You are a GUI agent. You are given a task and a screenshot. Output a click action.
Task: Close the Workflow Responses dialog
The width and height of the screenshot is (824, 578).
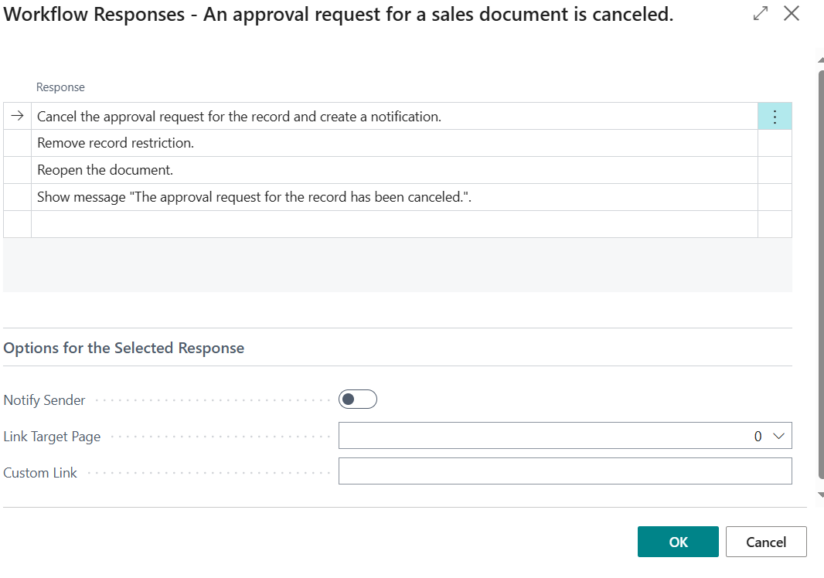(792, 13)
